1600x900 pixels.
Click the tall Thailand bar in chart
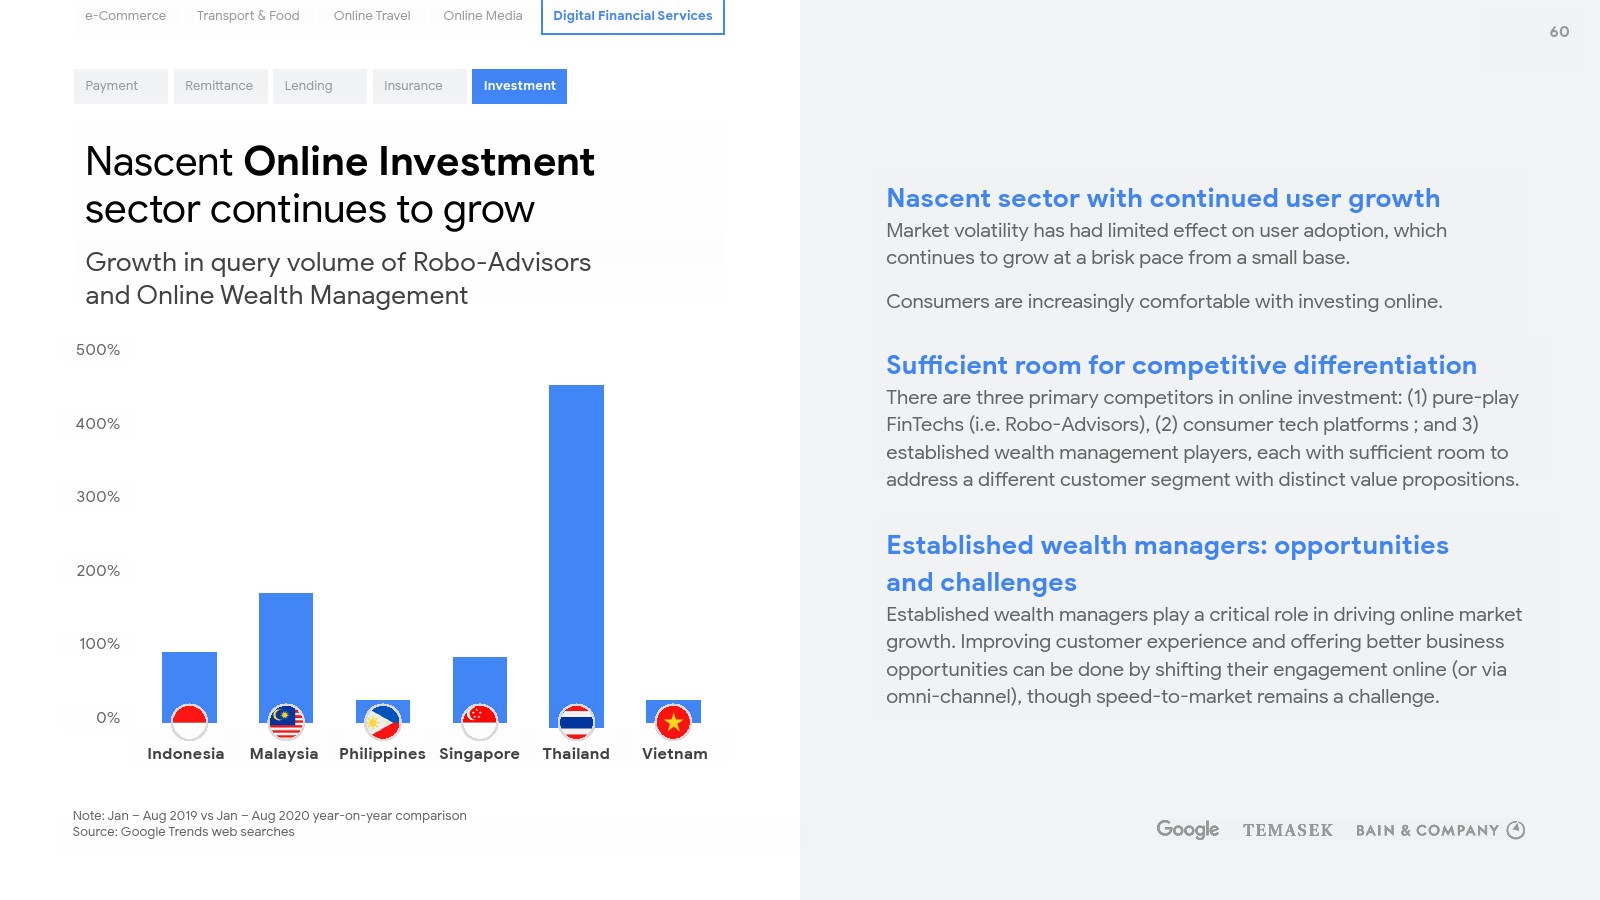(576, 540)
